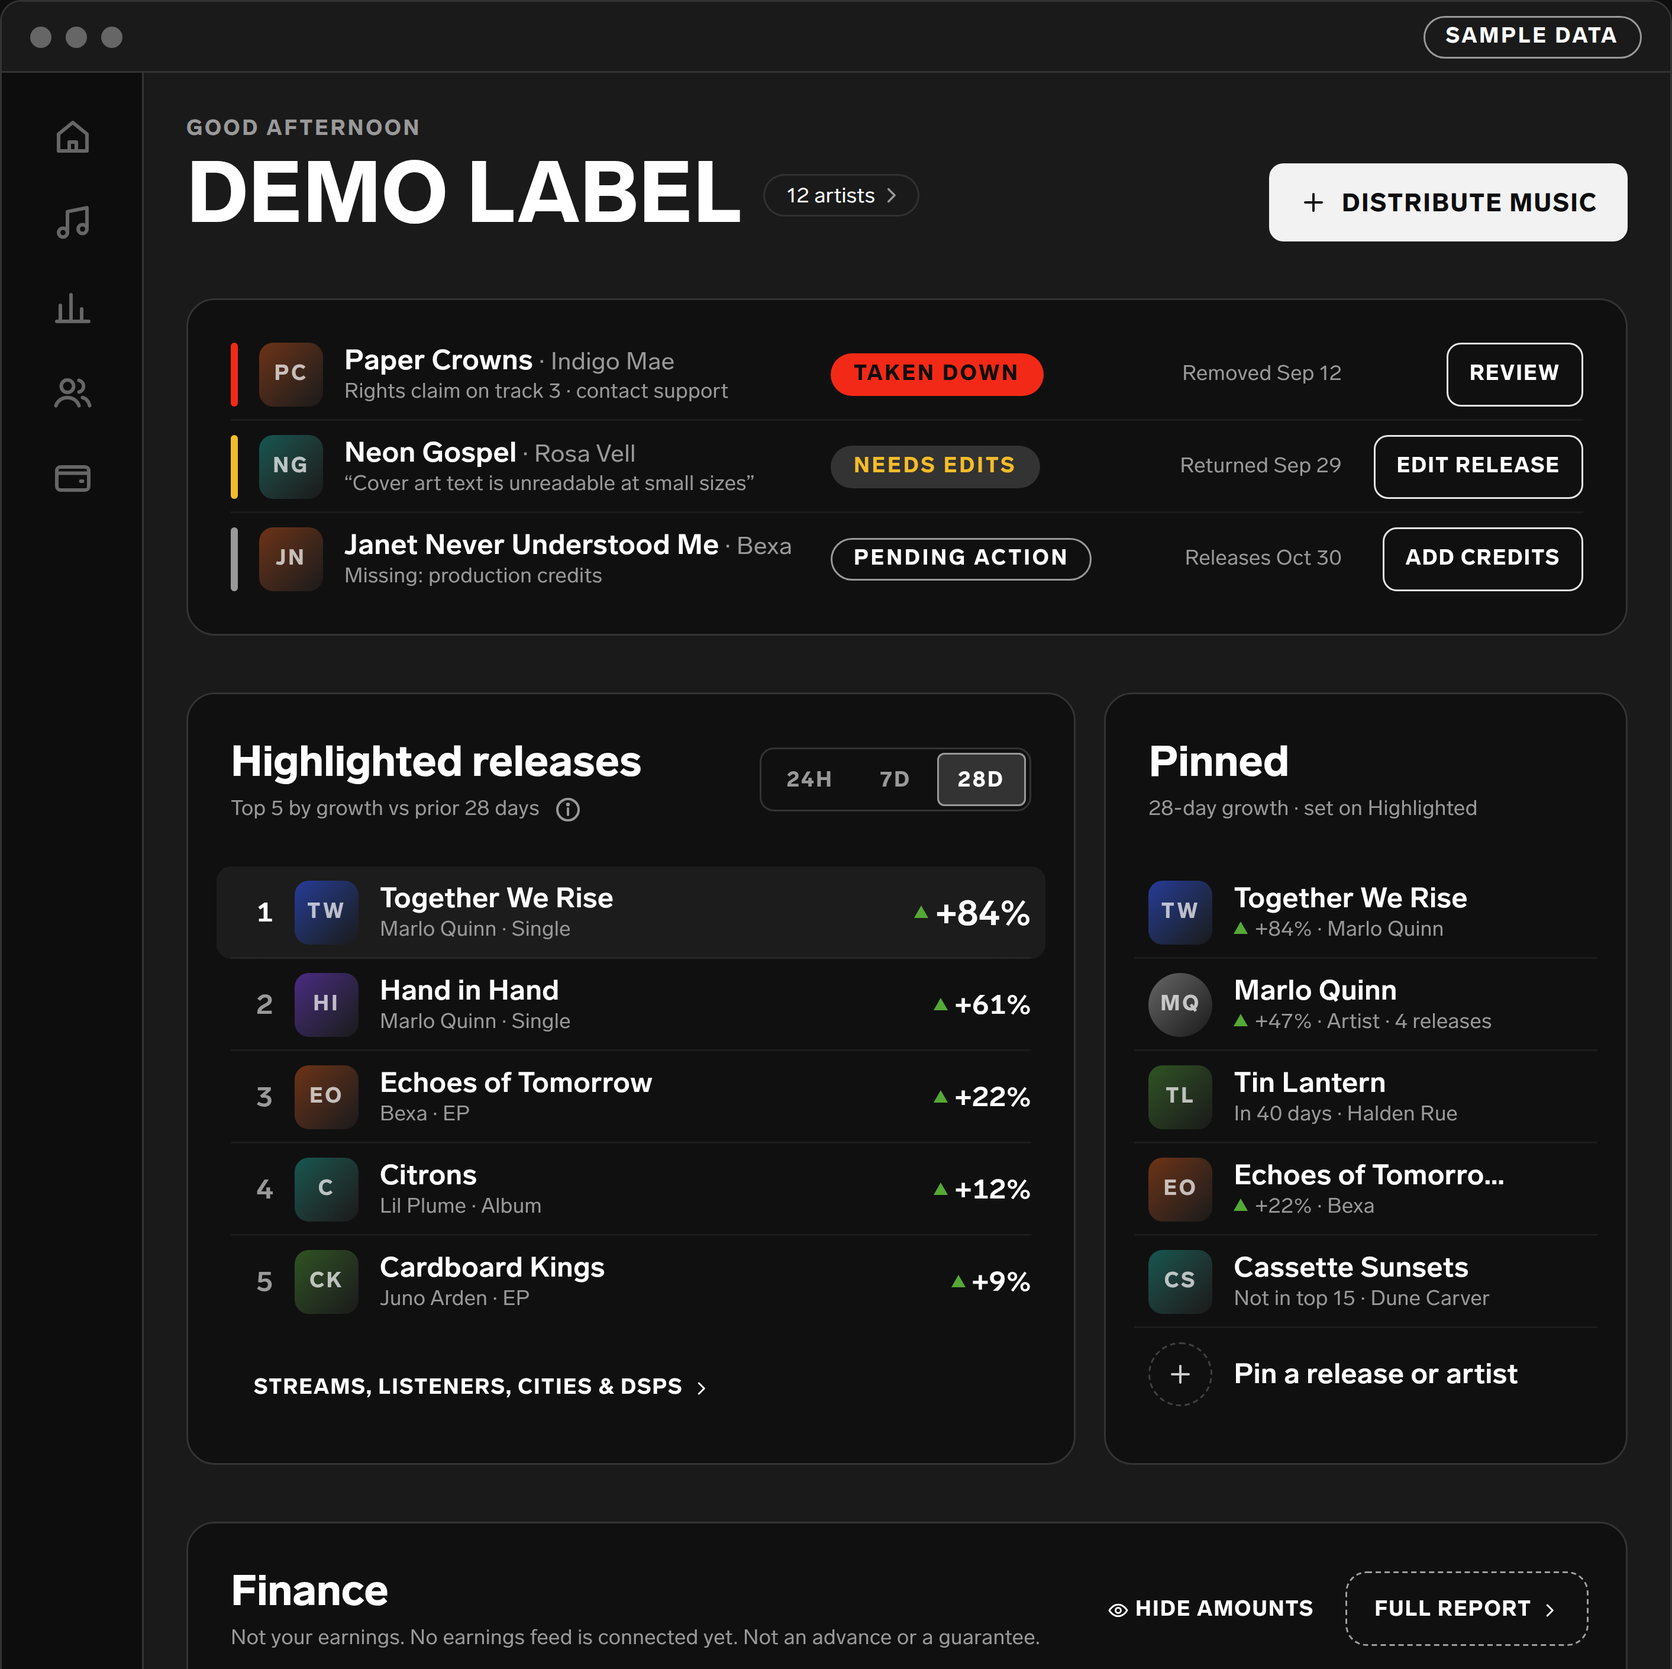Select the 28D time range

click(981, 779)
